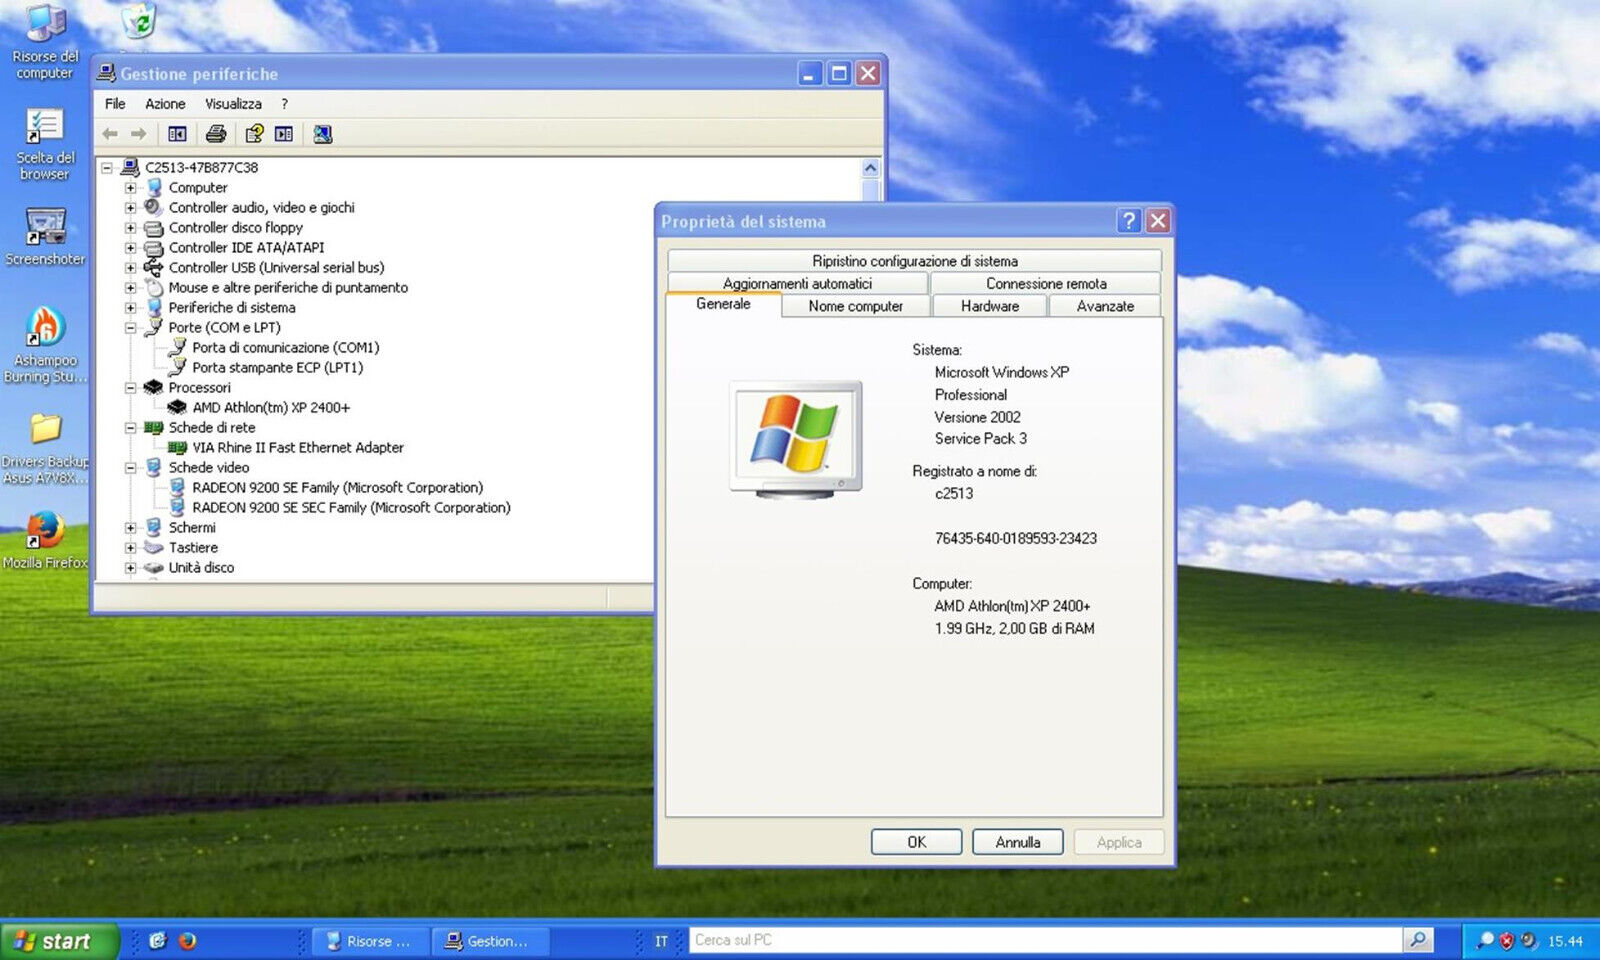Select Mouse e altre periferiche di puntamento
1600x960 pixels.
tap(288, 288)
